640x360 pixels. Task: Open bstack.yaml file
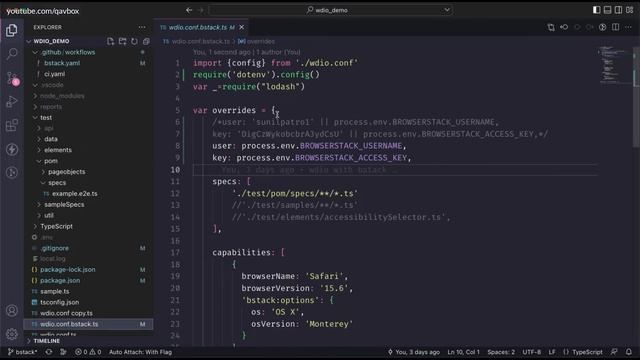coord(62,63)
